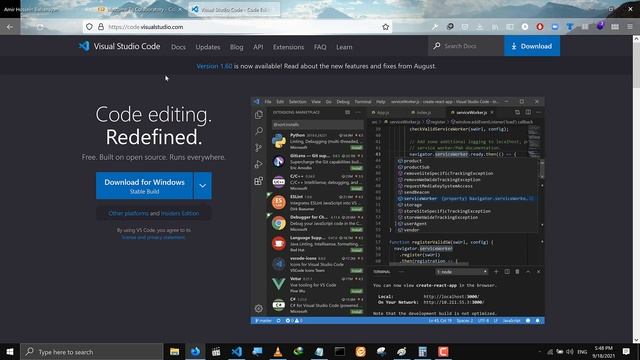Go back using the browser back arrow

tap(10, 27)
